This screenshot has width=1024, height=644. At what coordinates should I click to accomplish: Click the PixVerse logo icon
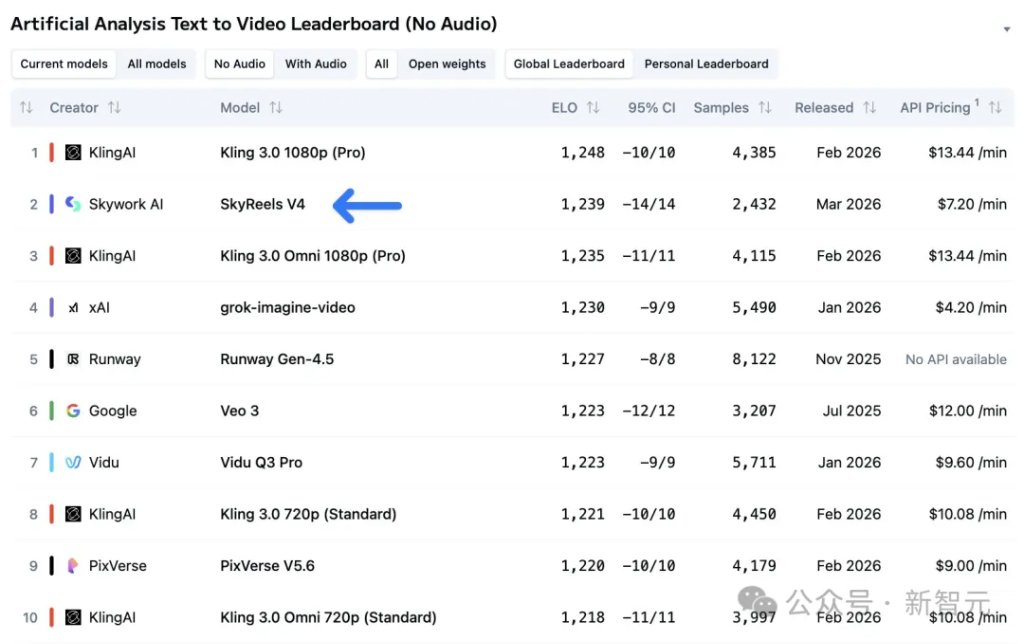coord(73,566)
